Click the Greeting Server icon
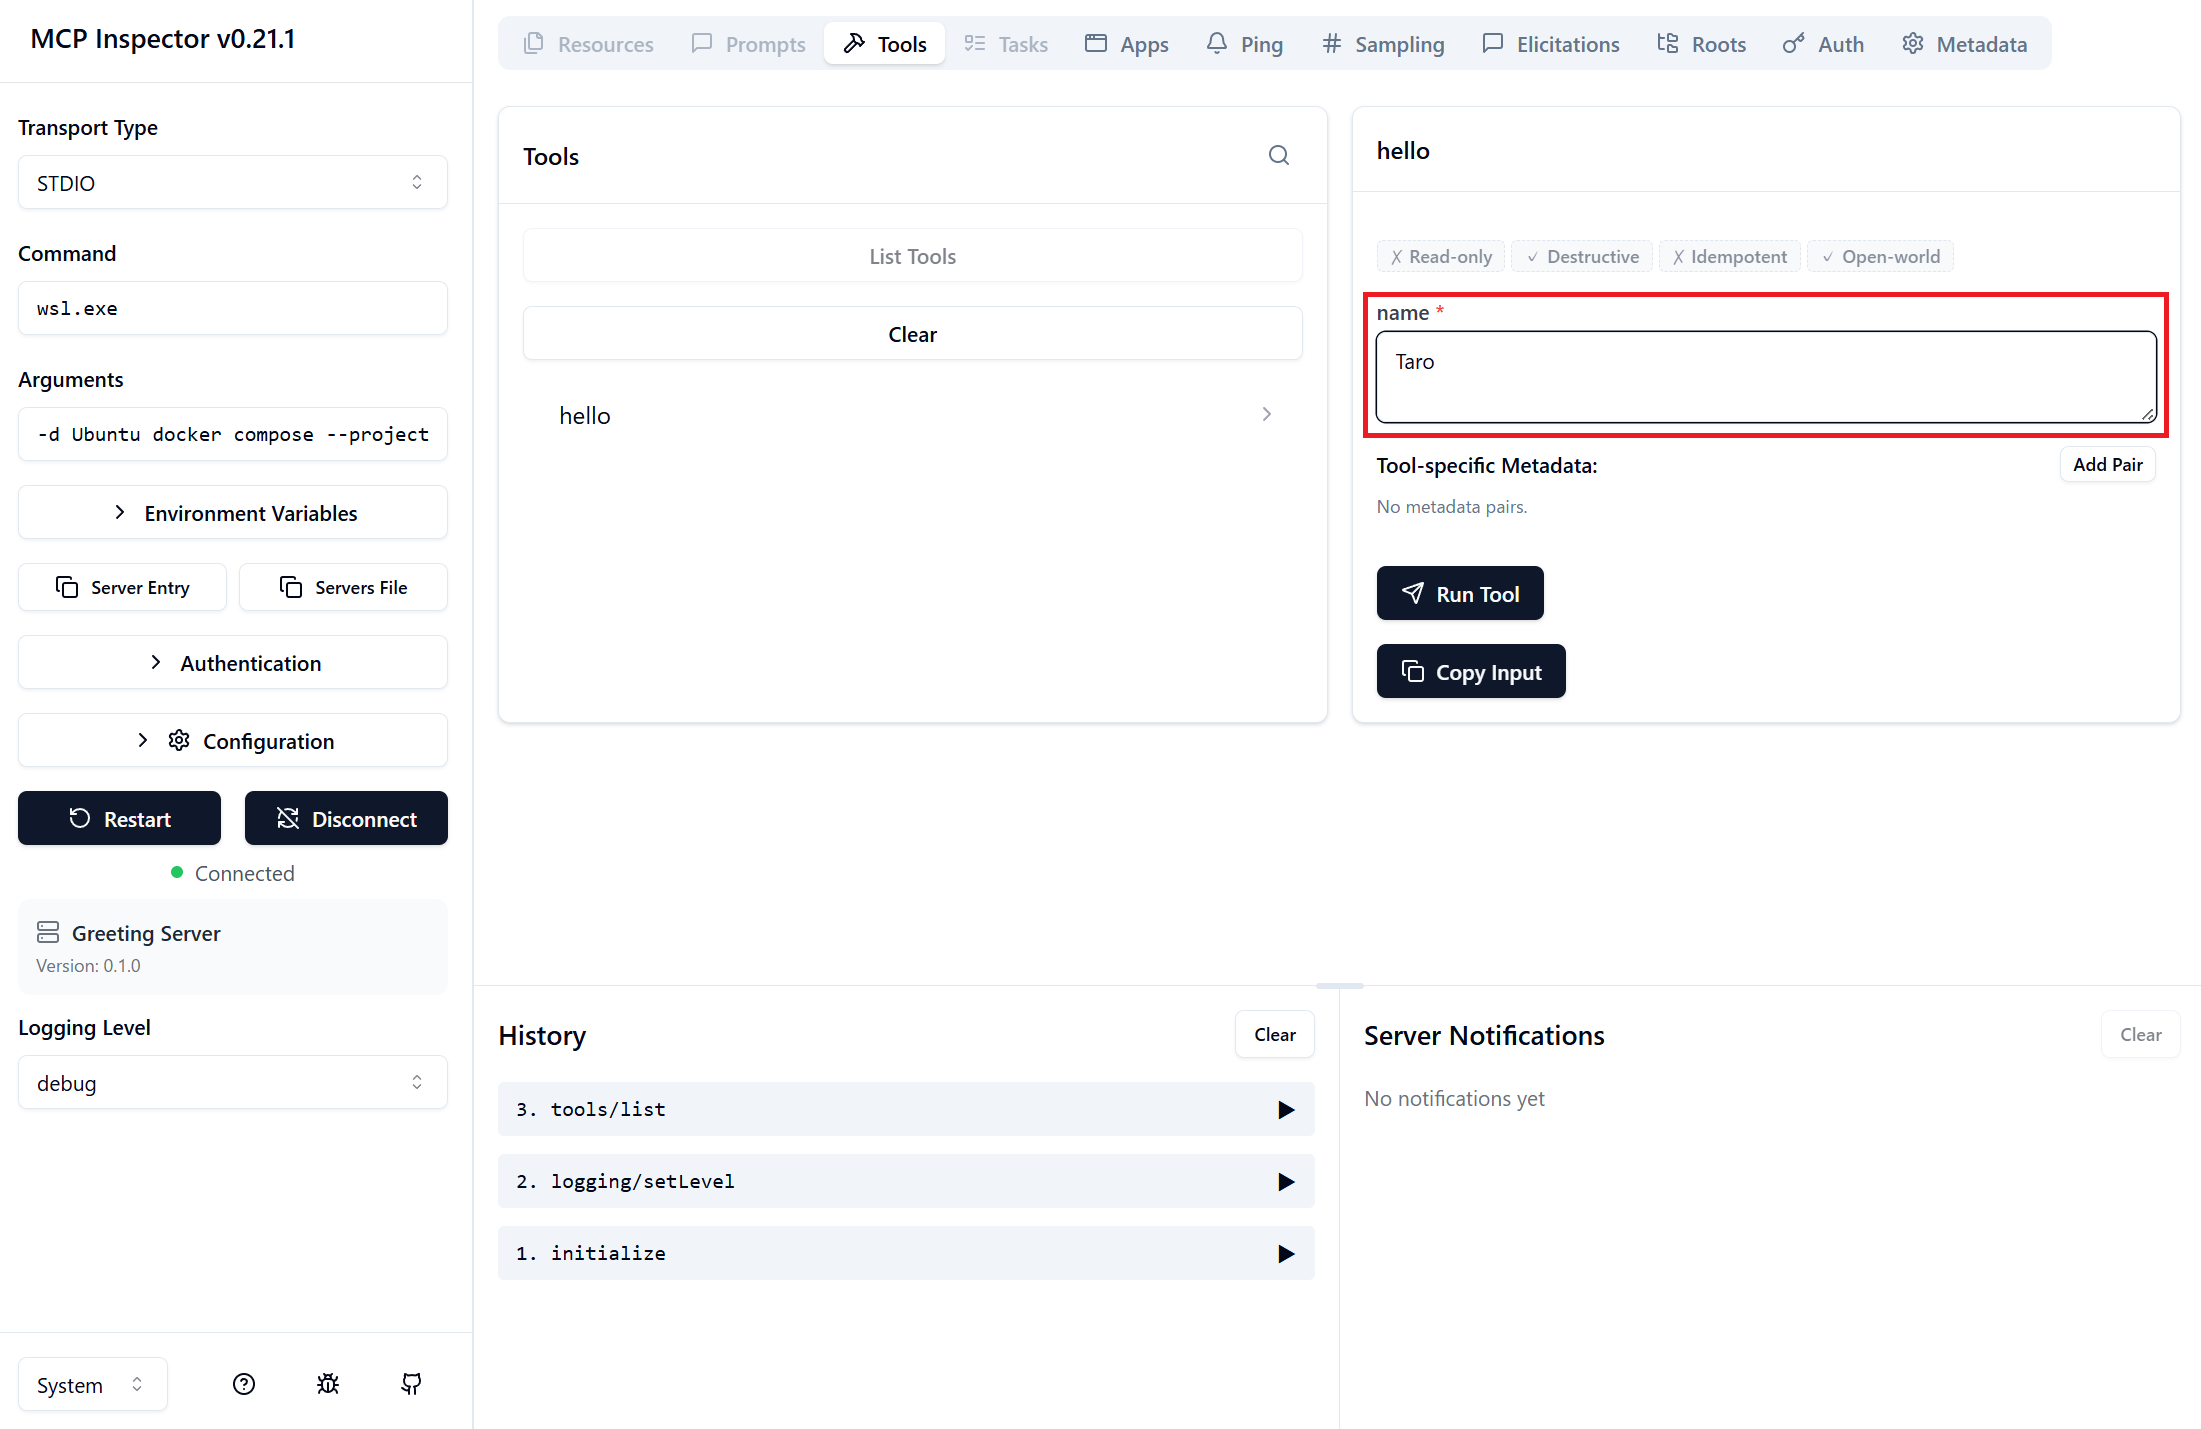 (x=48, y=932)
